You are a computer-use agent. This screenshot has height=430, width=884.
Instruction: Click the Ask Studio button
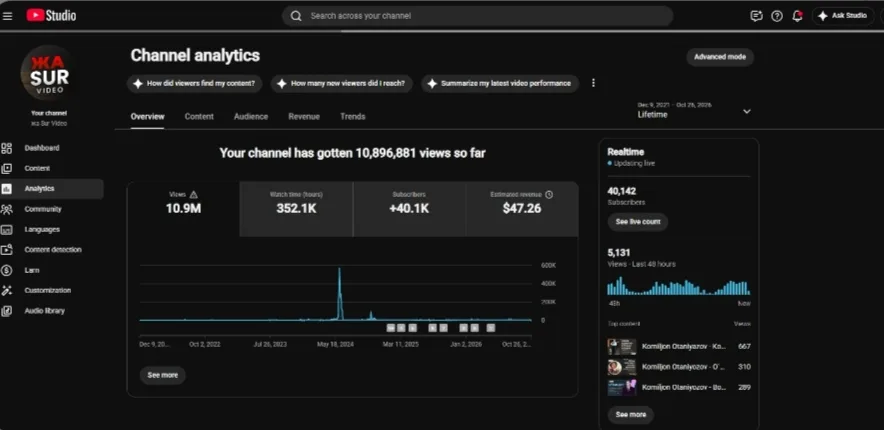pyautogui.click(x=843, y=16)
